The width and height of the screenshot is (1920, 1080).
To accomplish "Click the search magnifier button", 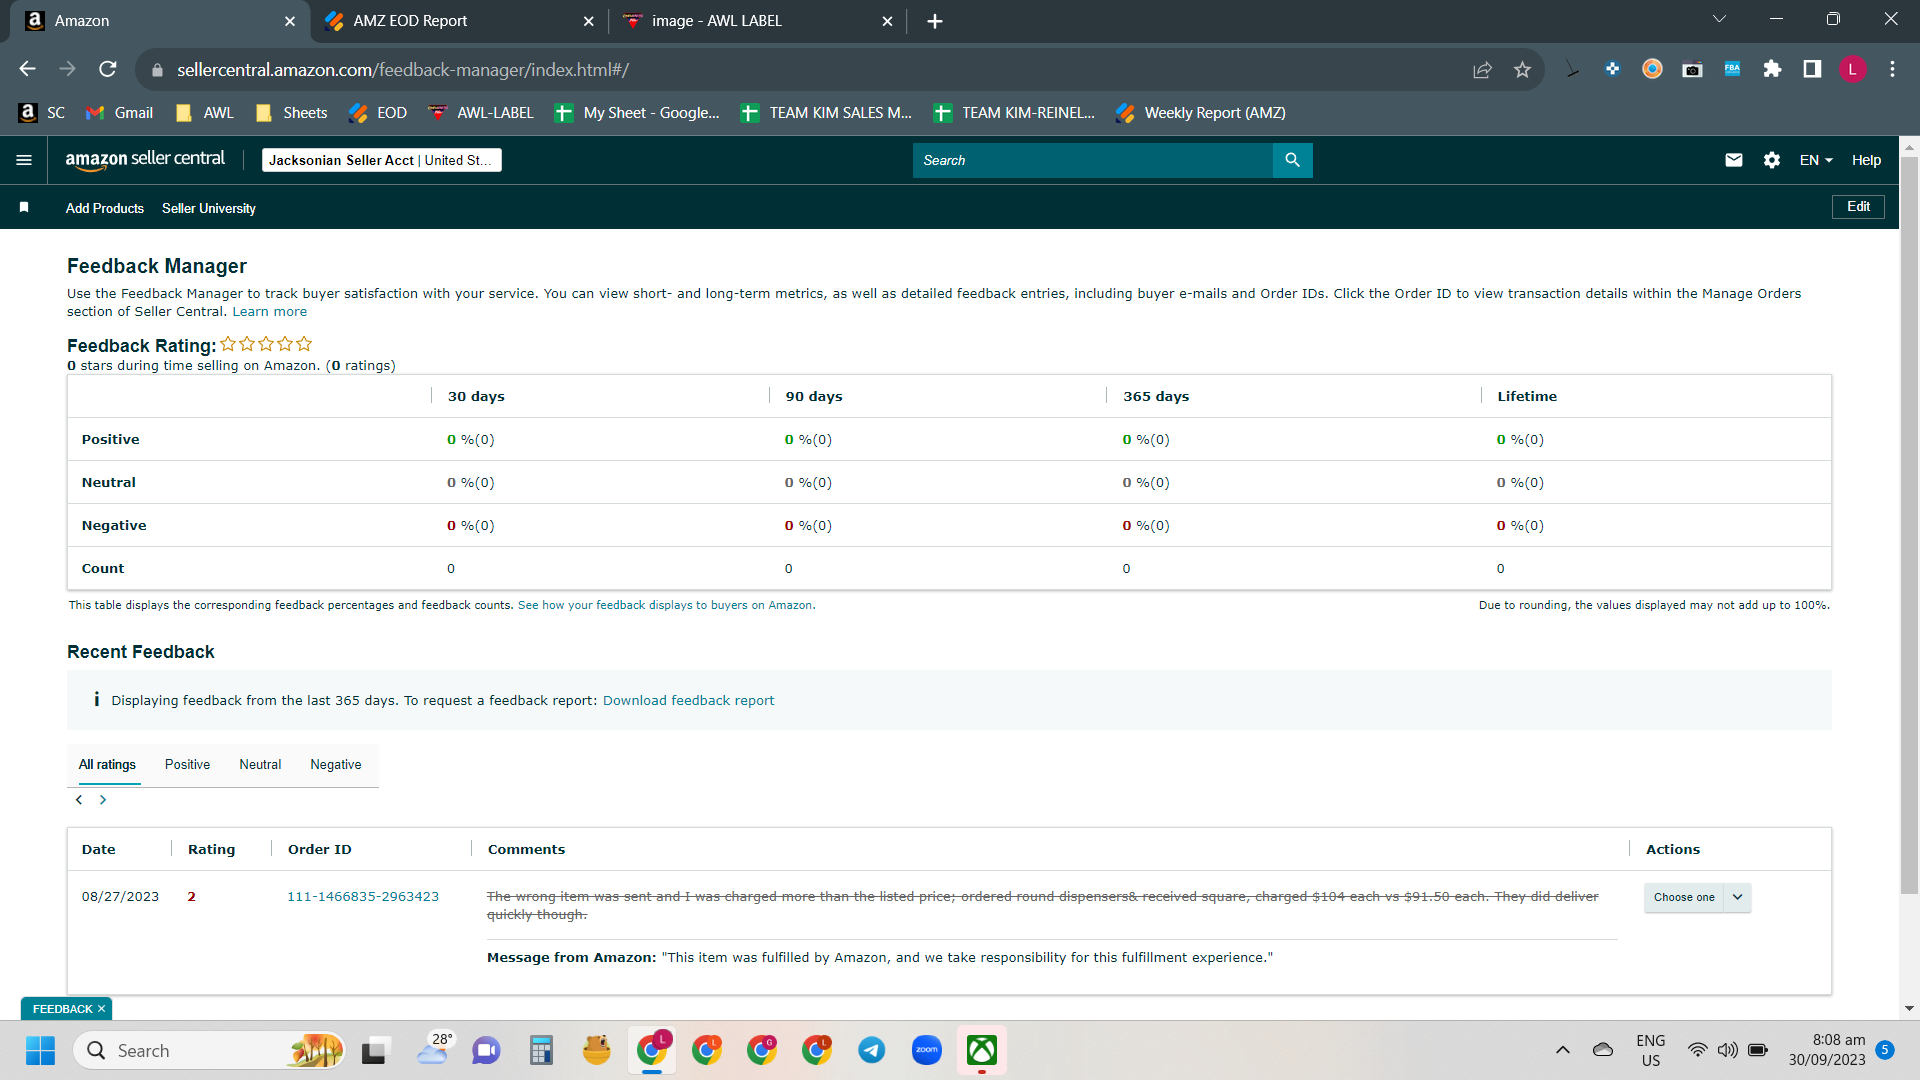I will (x=1292, y=160).
